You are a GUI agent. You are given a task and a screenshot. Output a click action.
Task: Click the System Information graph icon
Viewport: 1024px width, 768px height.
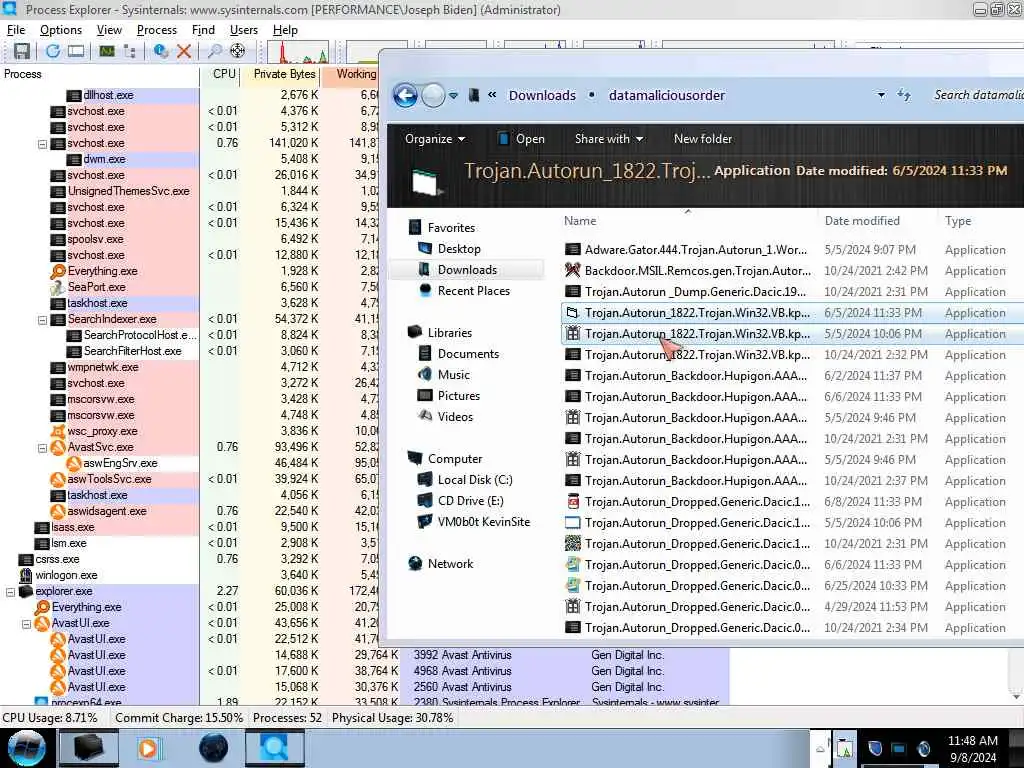pyautogui.click(x=106, y=51)
